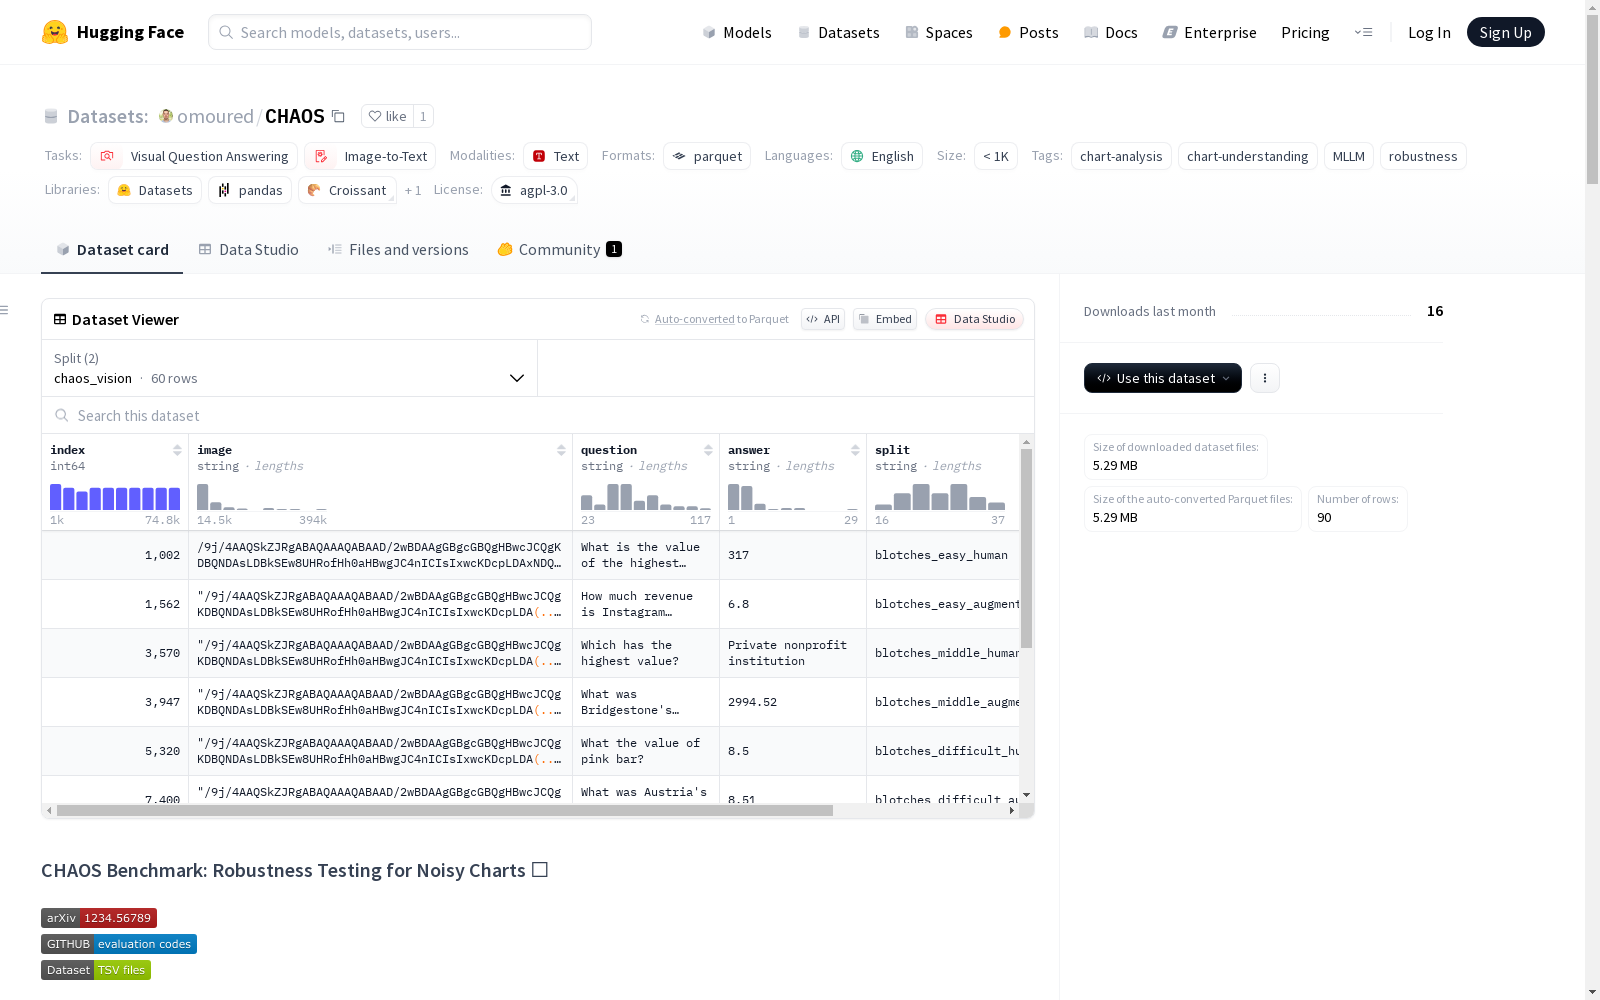Select the Visual Question Answering task tag

tap(194, 156)
